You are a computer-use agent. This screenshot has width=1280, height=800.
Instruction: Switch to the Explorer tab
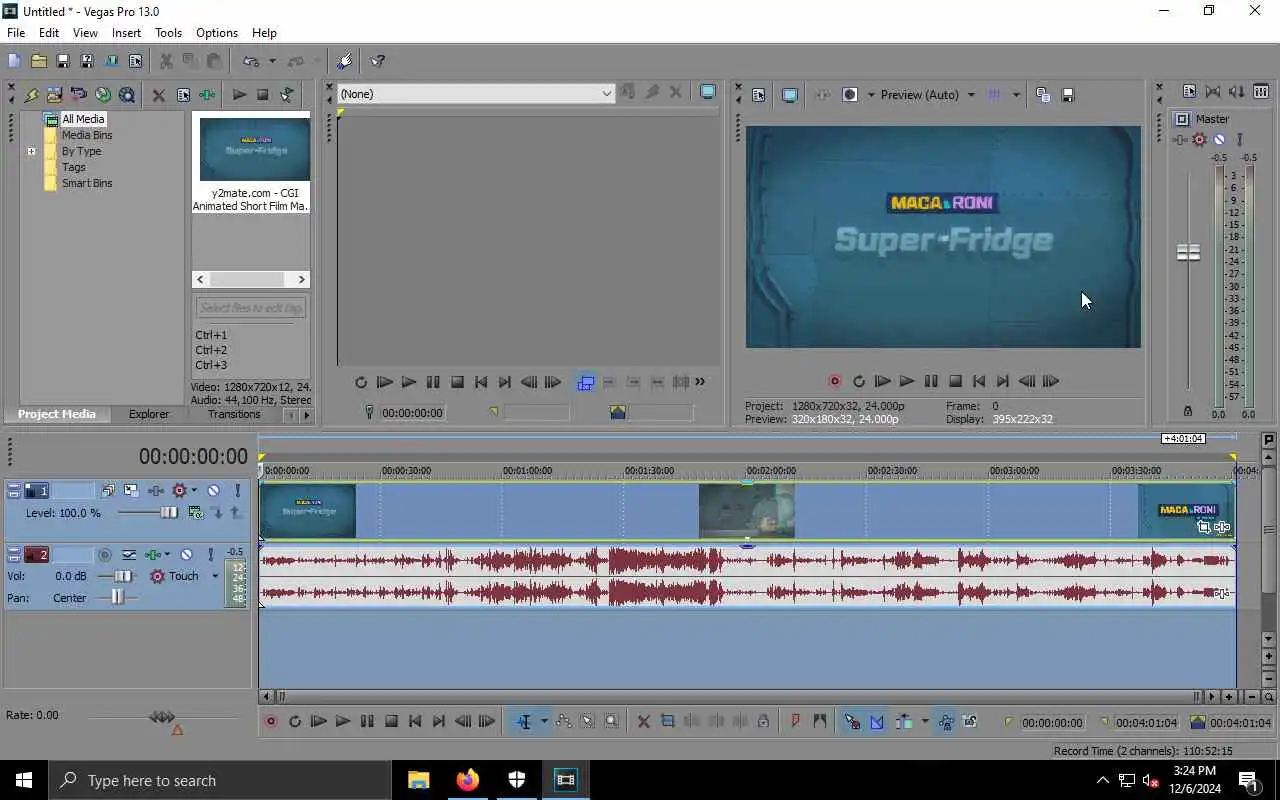[x=149, y=414]
